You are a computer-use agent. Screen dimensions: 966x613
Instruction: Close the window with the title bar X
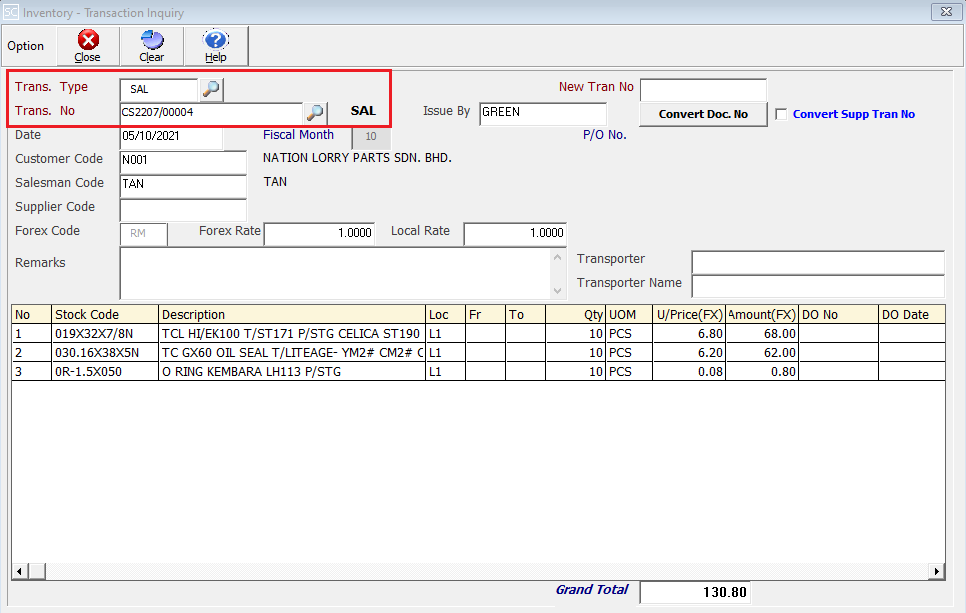click(x=946, y=12)
